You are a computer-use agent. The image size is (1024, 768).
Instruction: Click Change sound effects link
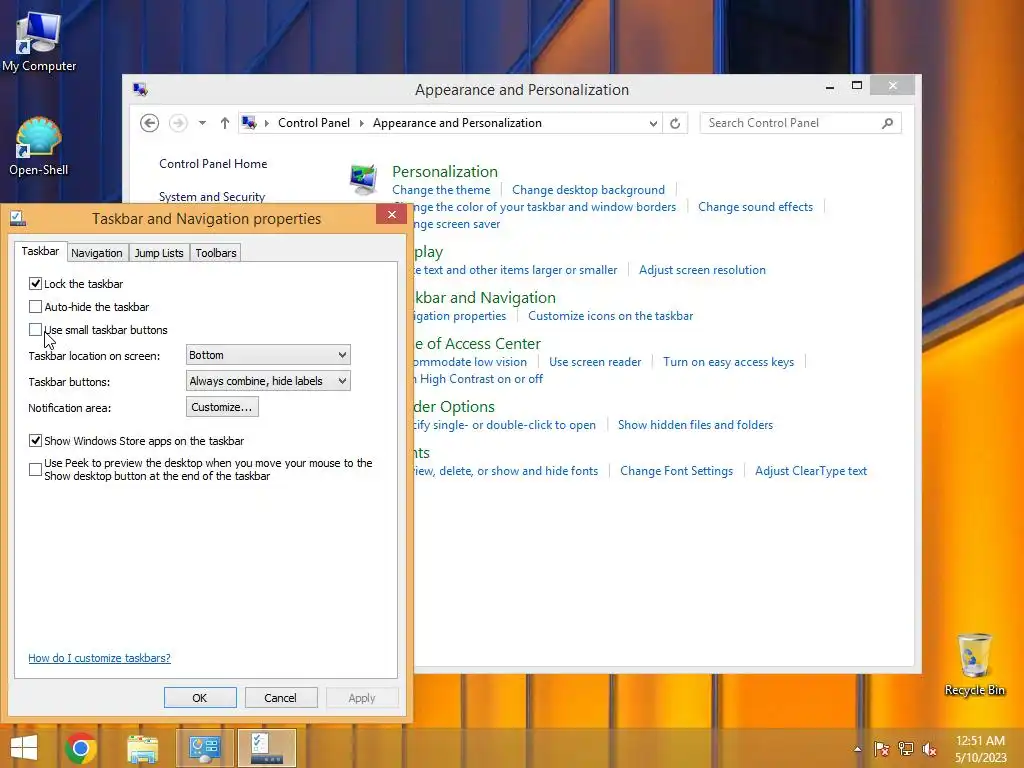click(756, 206)
